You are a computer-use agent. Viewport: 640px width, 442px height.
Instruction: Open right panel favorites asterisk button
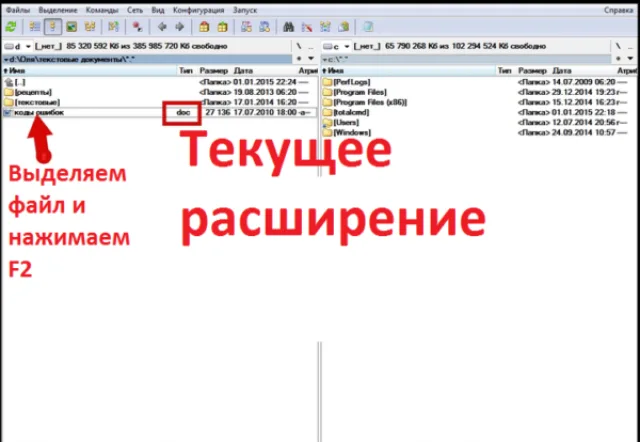[618, 59]
